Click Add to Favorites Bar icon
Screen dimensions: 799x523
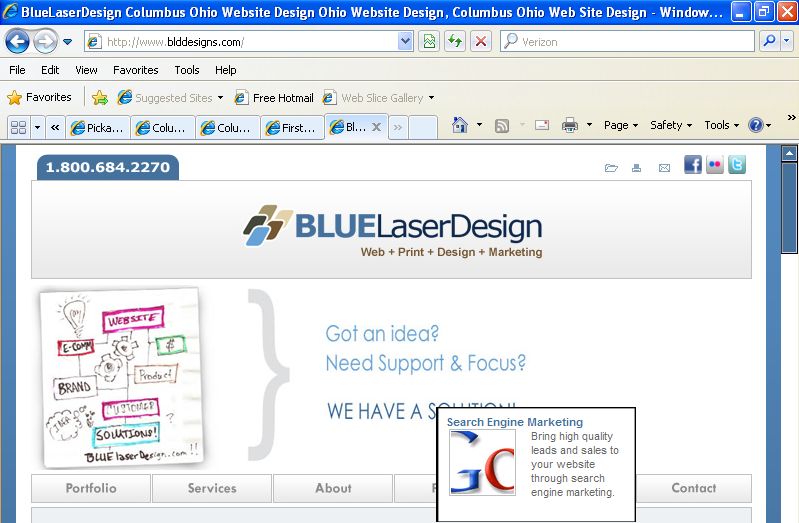pyautogui.click(x=100, y=97)
